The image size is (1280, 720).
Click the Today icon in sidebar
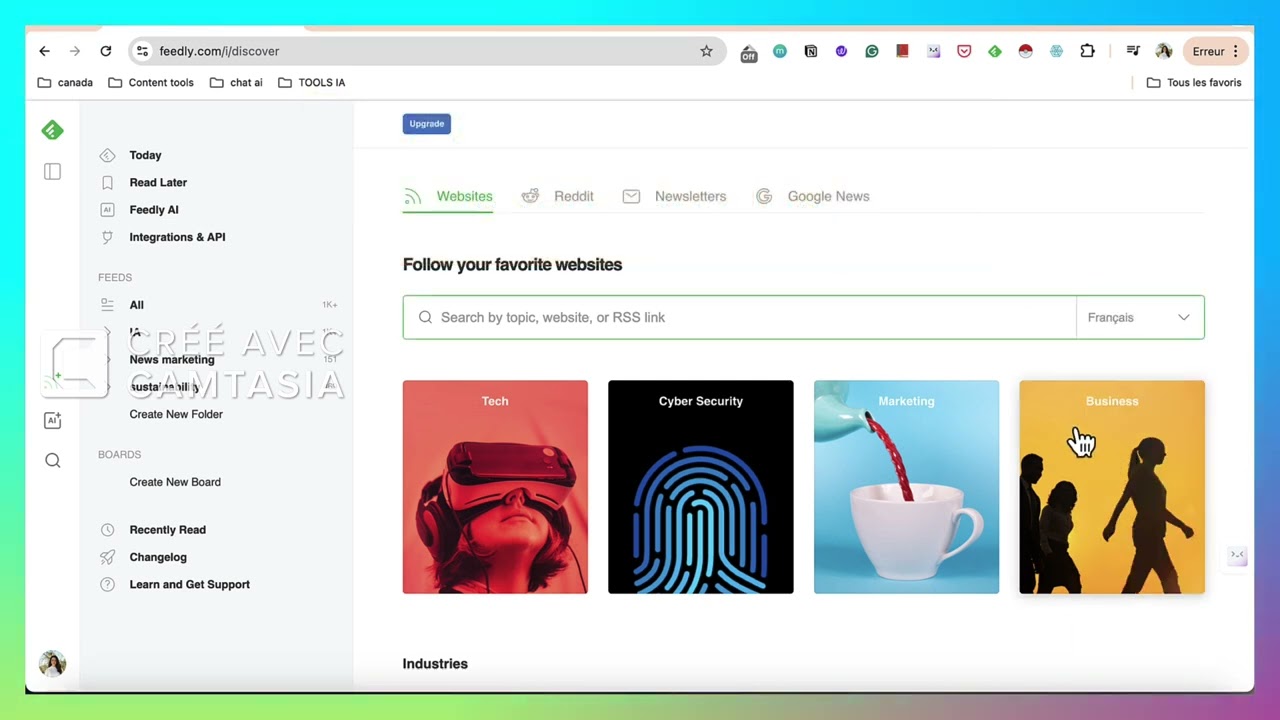pos(107,155)
